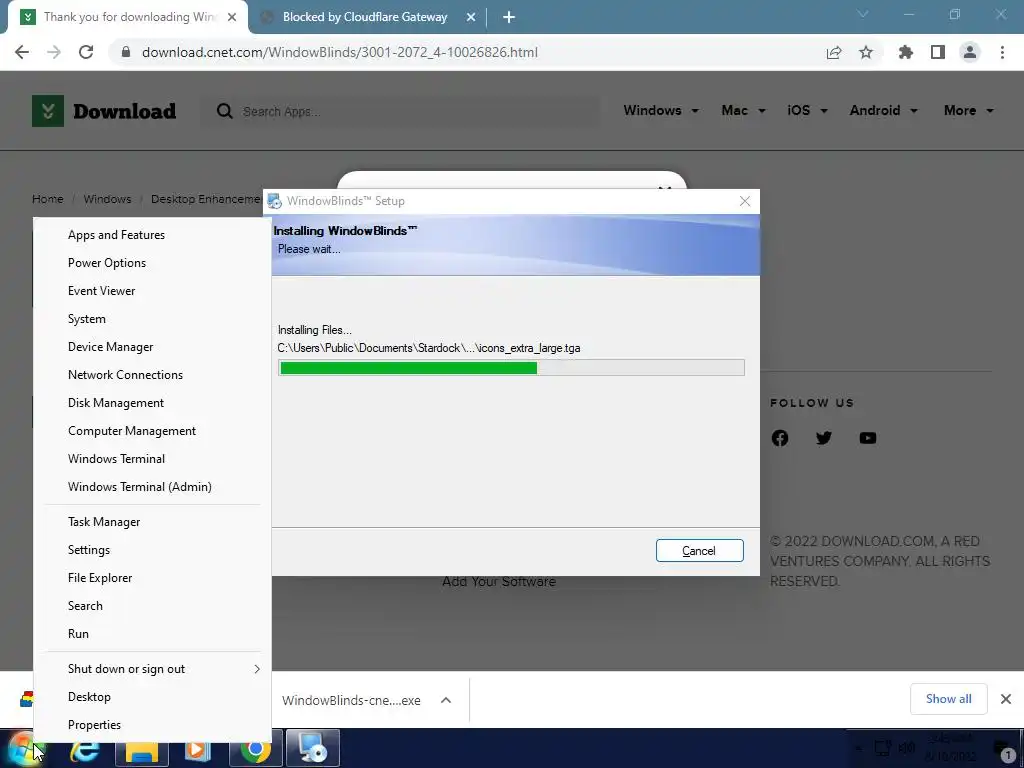
Task: Click the volume speaker tray icon
Action: click(x=906, y=748)
